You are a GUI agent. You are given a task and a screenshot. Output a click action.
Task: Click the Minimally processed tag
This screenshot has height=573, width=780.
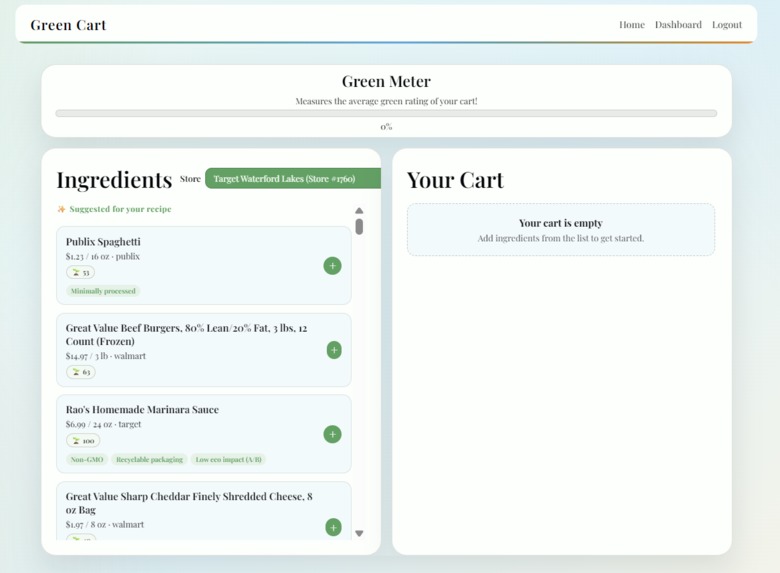[x=103, y=291]
